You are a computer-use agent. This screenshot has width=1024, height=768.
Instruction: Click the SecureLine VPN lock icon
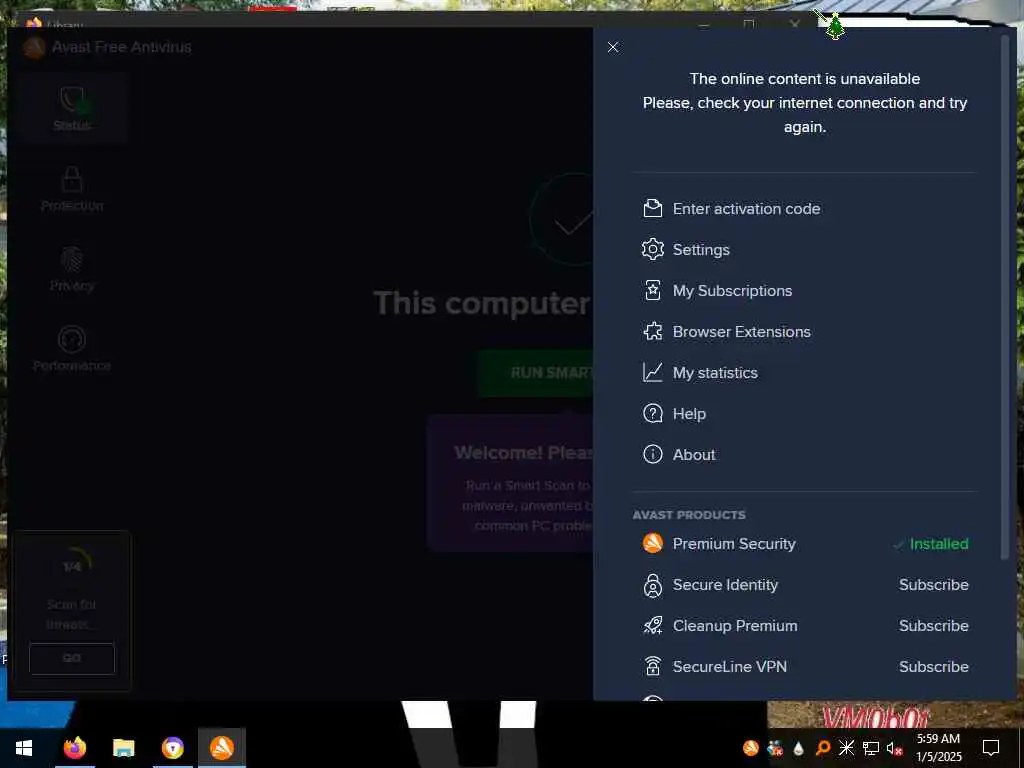coord(652,666)
